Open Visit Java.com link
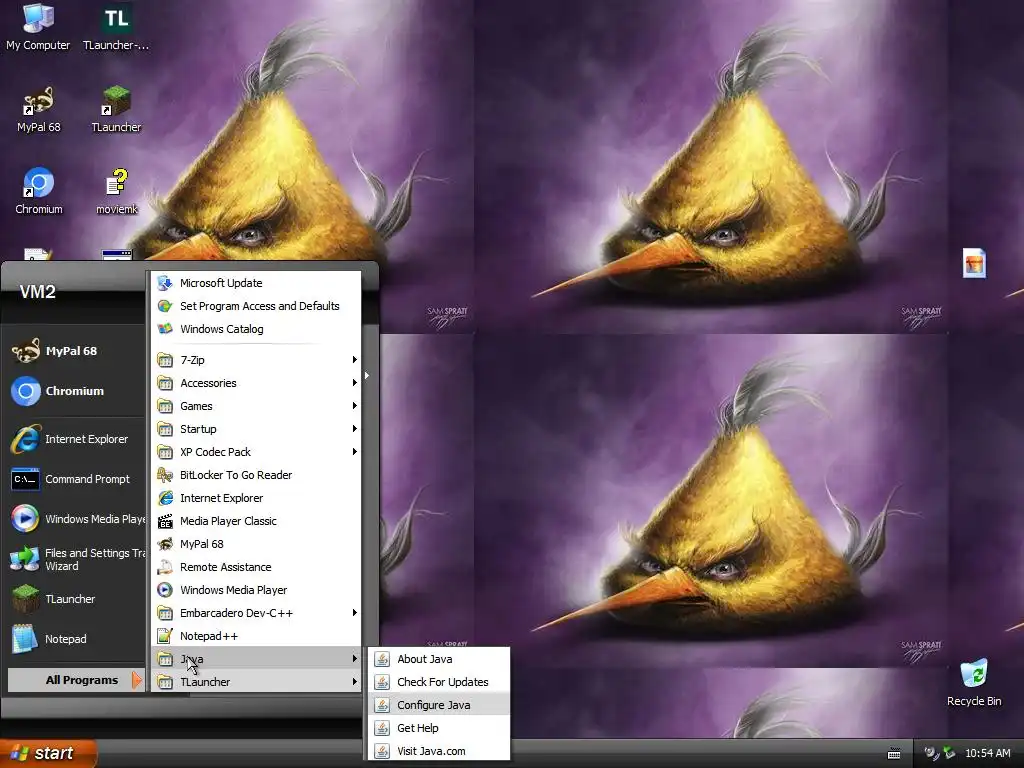This screenshot has height=768, width=1024. [439, 751]
